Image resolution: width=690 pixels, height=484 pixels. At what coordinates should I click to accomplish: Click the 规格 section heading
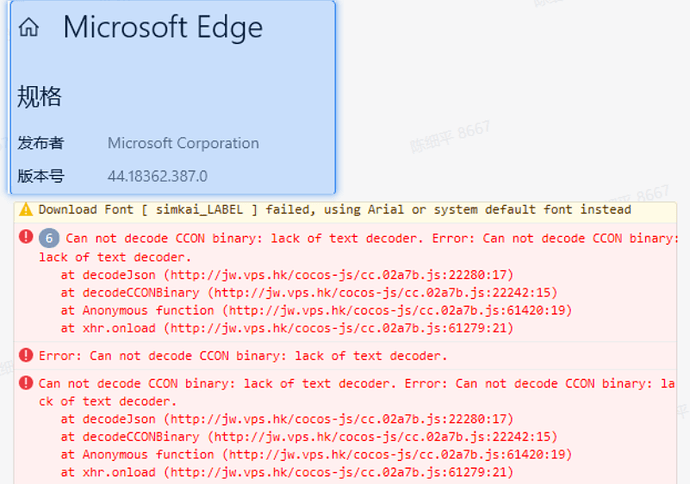40,97
